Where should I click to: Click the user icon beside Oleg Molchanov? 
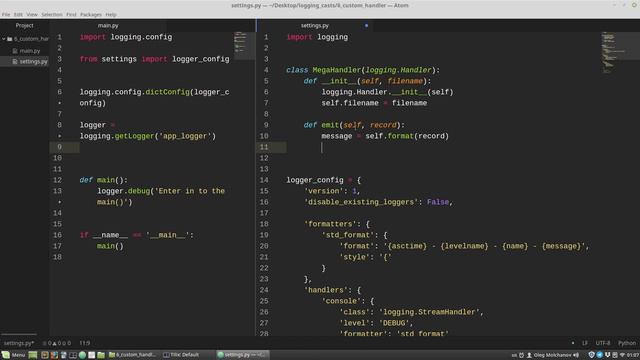coord(529,355)
